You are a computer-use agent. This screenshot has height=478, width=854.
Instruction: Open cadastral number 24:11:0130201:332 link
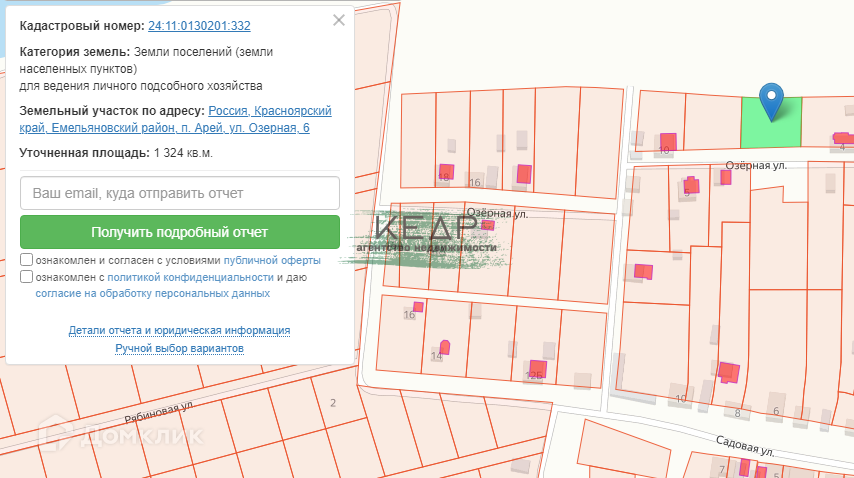(x=199, y=26)
